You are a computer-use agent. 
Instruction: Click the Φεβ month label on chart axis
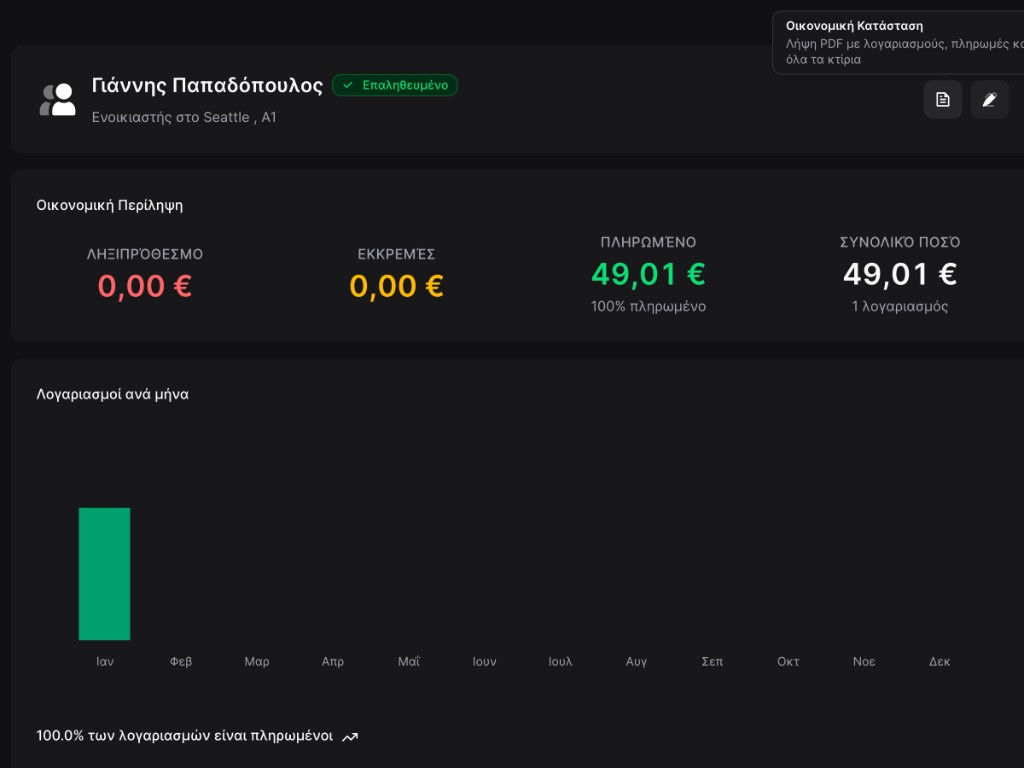pyautogui.click(x=181, y=662)
